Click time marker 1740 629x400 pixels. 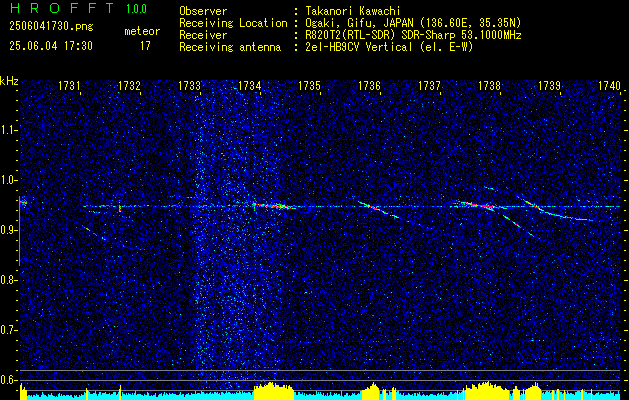click(609, 85)
